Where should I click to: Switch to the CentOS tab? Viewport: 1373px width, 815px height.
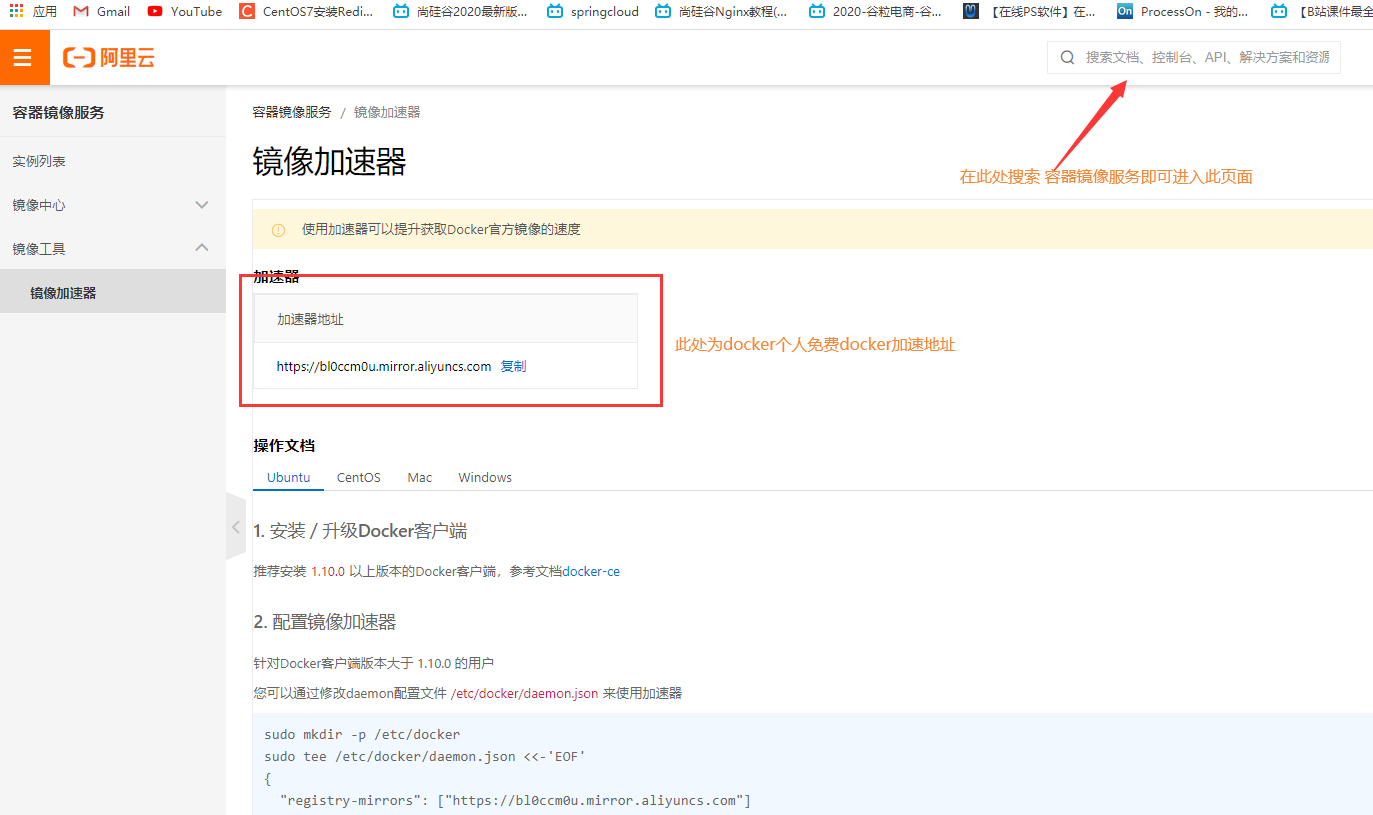click(x=358, y=477)
